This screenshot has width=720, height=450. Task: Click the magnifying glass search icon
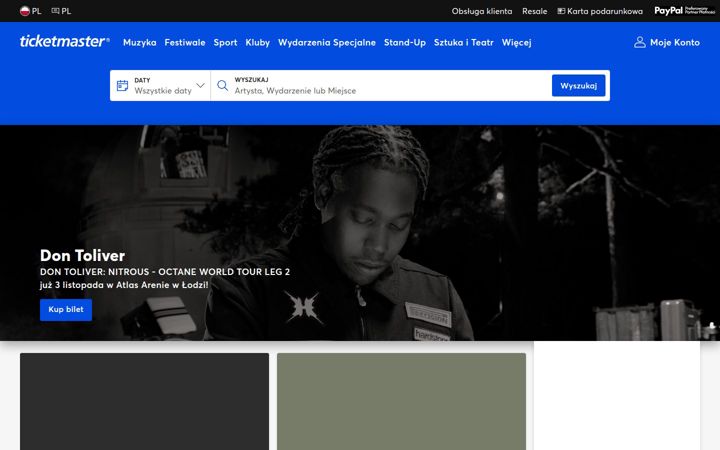(223, 85)
